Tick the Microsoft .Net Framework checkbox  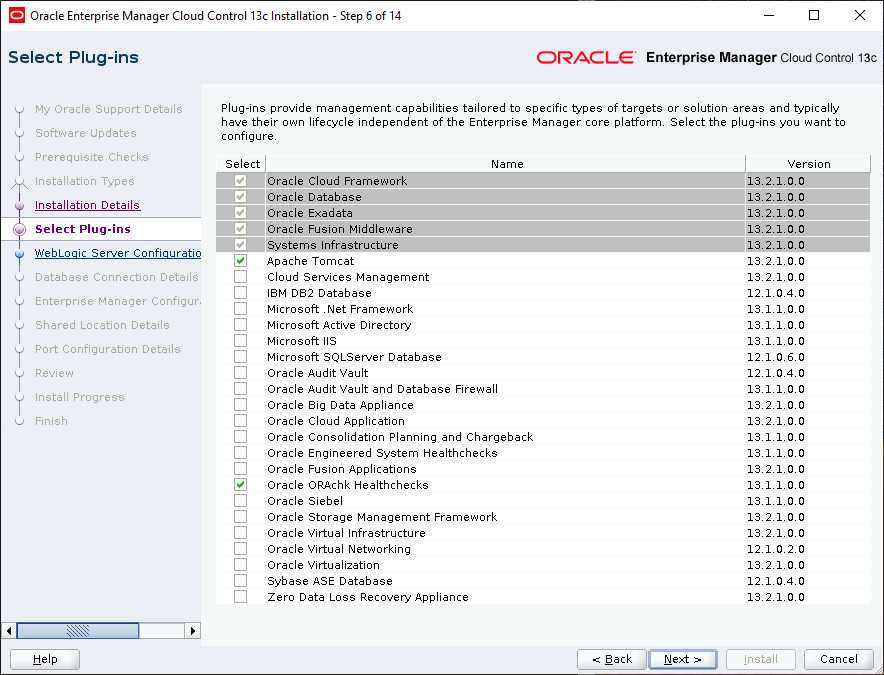[241, 308]
